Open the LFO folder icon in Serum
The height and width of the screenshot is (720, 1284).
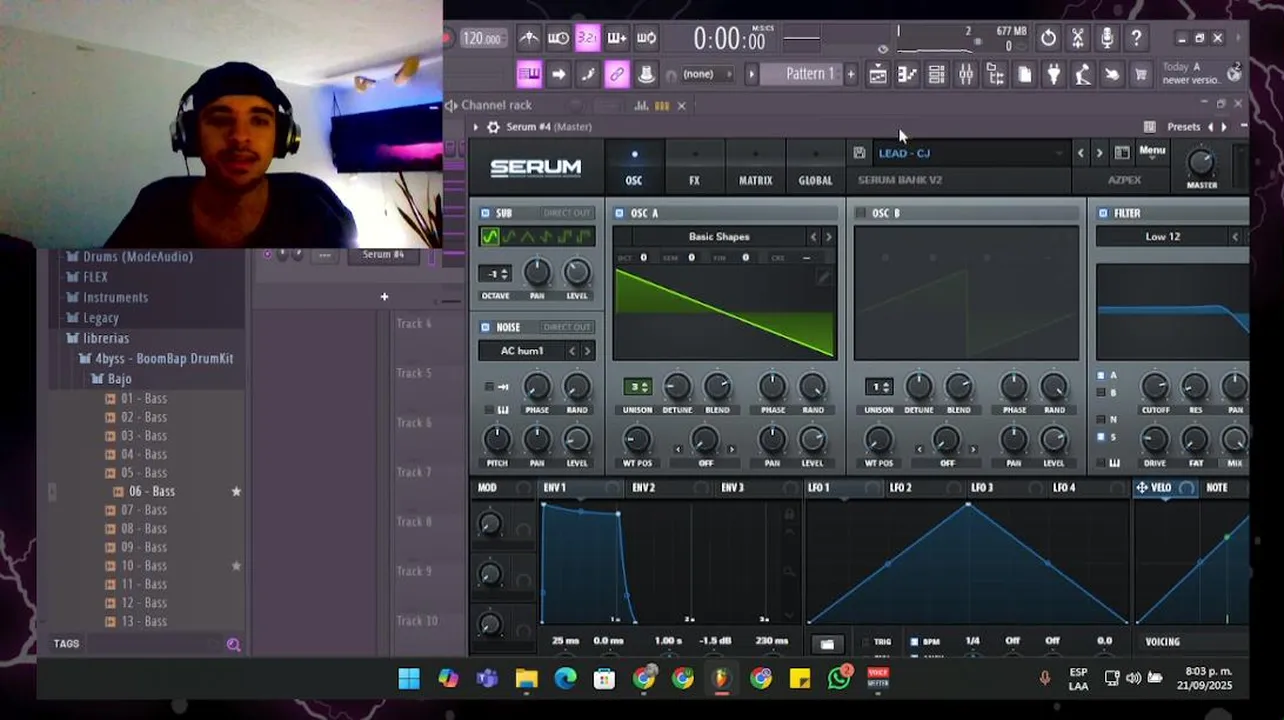(827, 644)
